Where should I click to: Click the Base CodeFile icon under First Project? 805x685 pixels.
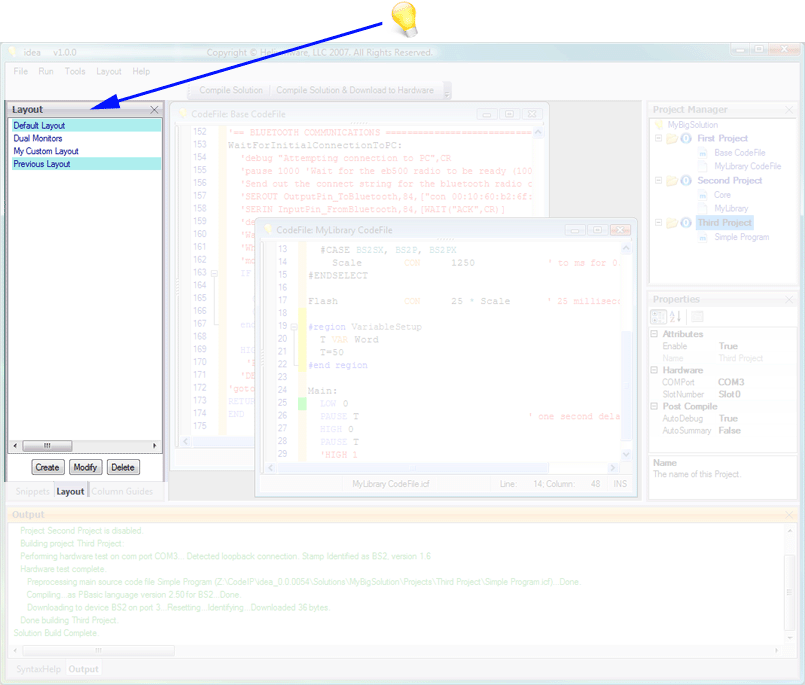point(703,153)
